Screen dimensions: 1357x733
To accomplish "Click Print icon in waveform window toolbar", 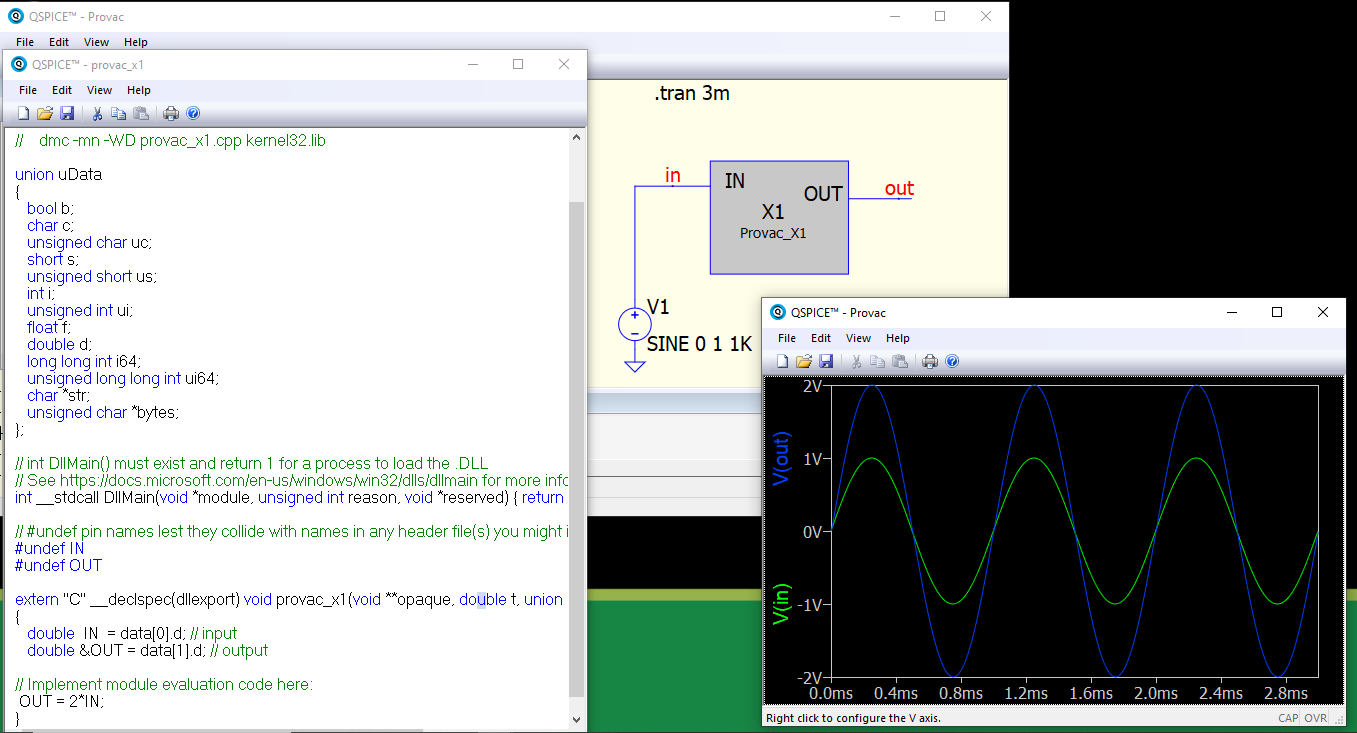I will coord(930,361).
